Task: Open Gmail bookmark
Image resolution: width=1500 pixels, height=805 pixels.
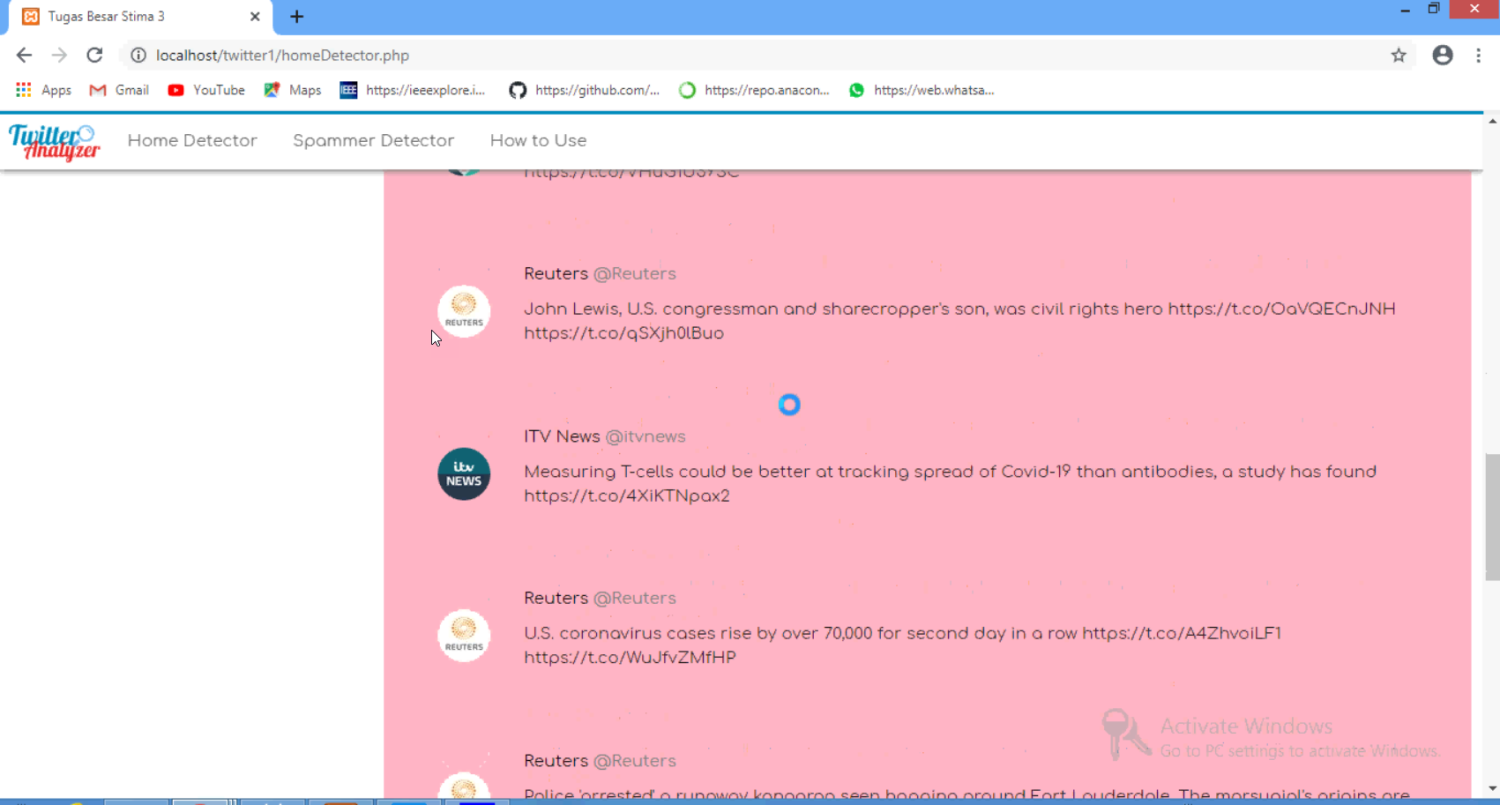Action: click(x=119, y=90)
